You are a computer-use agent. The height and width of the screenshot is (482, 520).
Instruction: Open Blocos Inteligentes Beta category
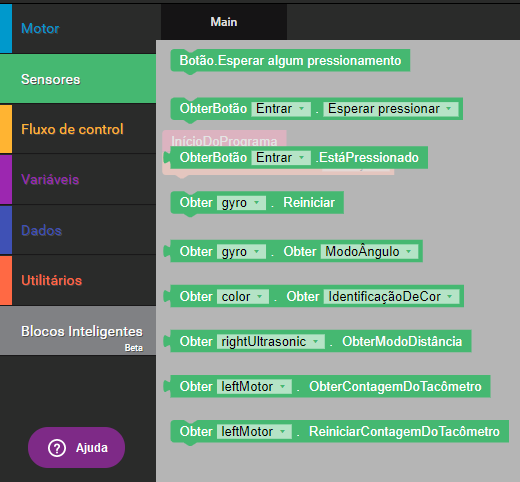pyautogui.click(x=78, y=331)
